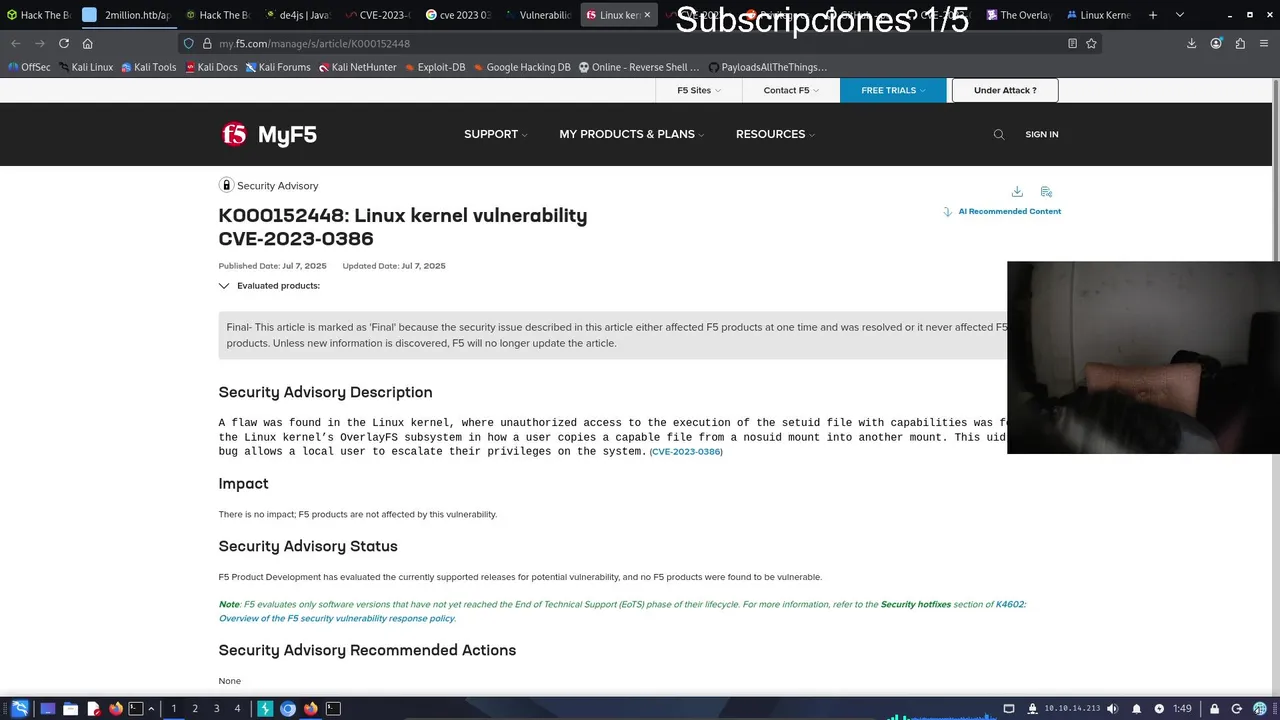Viewport: 1280px width, 720px height.
Task: Reload the page with the refresh icon
Action: point(64,44)
